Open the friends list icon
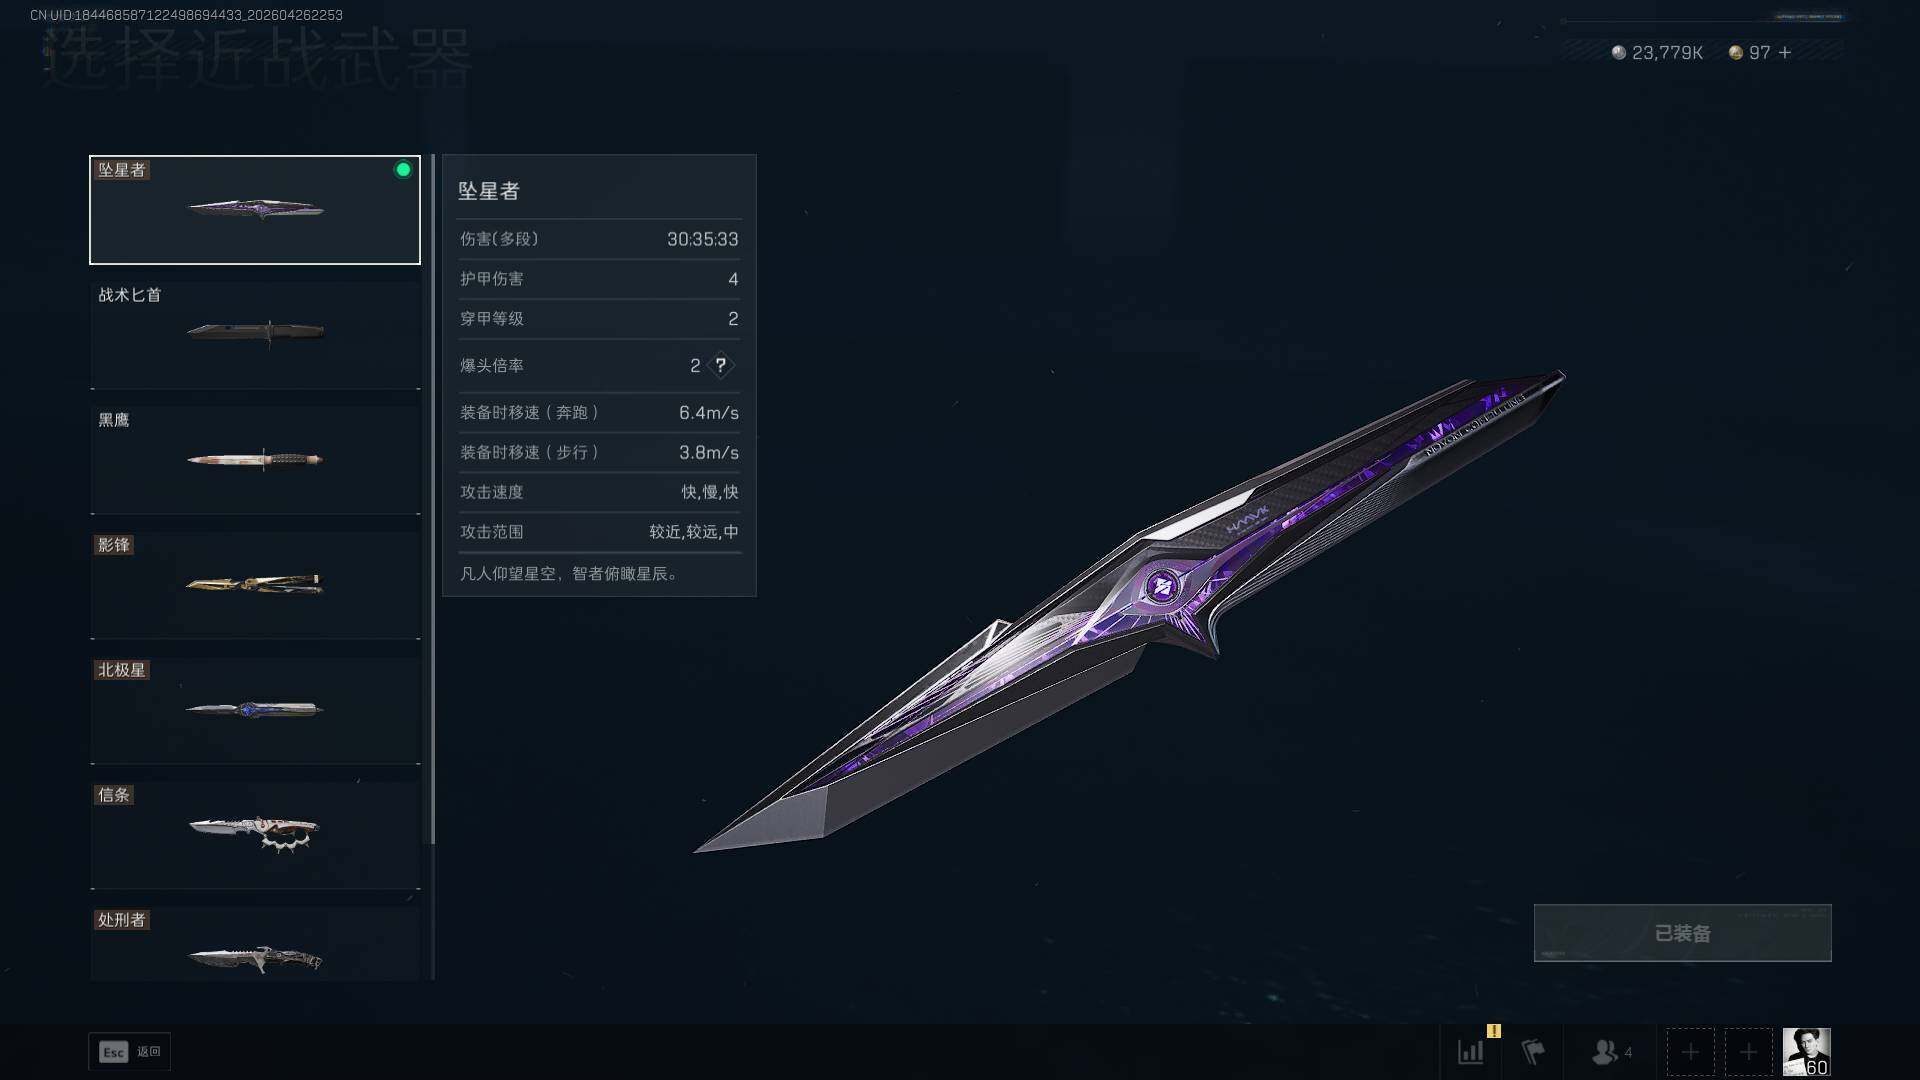The width and height of the screenshot is (1920, 1080). point(1611,1052)
